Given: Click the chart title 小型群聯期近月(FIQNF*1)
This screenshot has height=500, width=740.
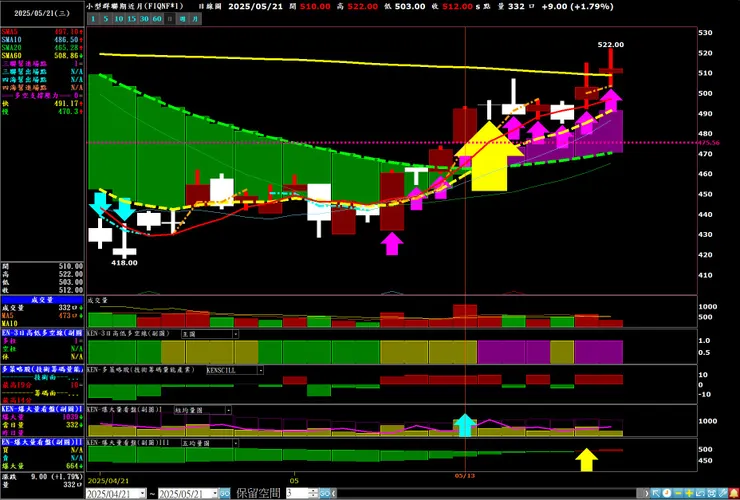Looking at the screenshot, I should 135,7.
